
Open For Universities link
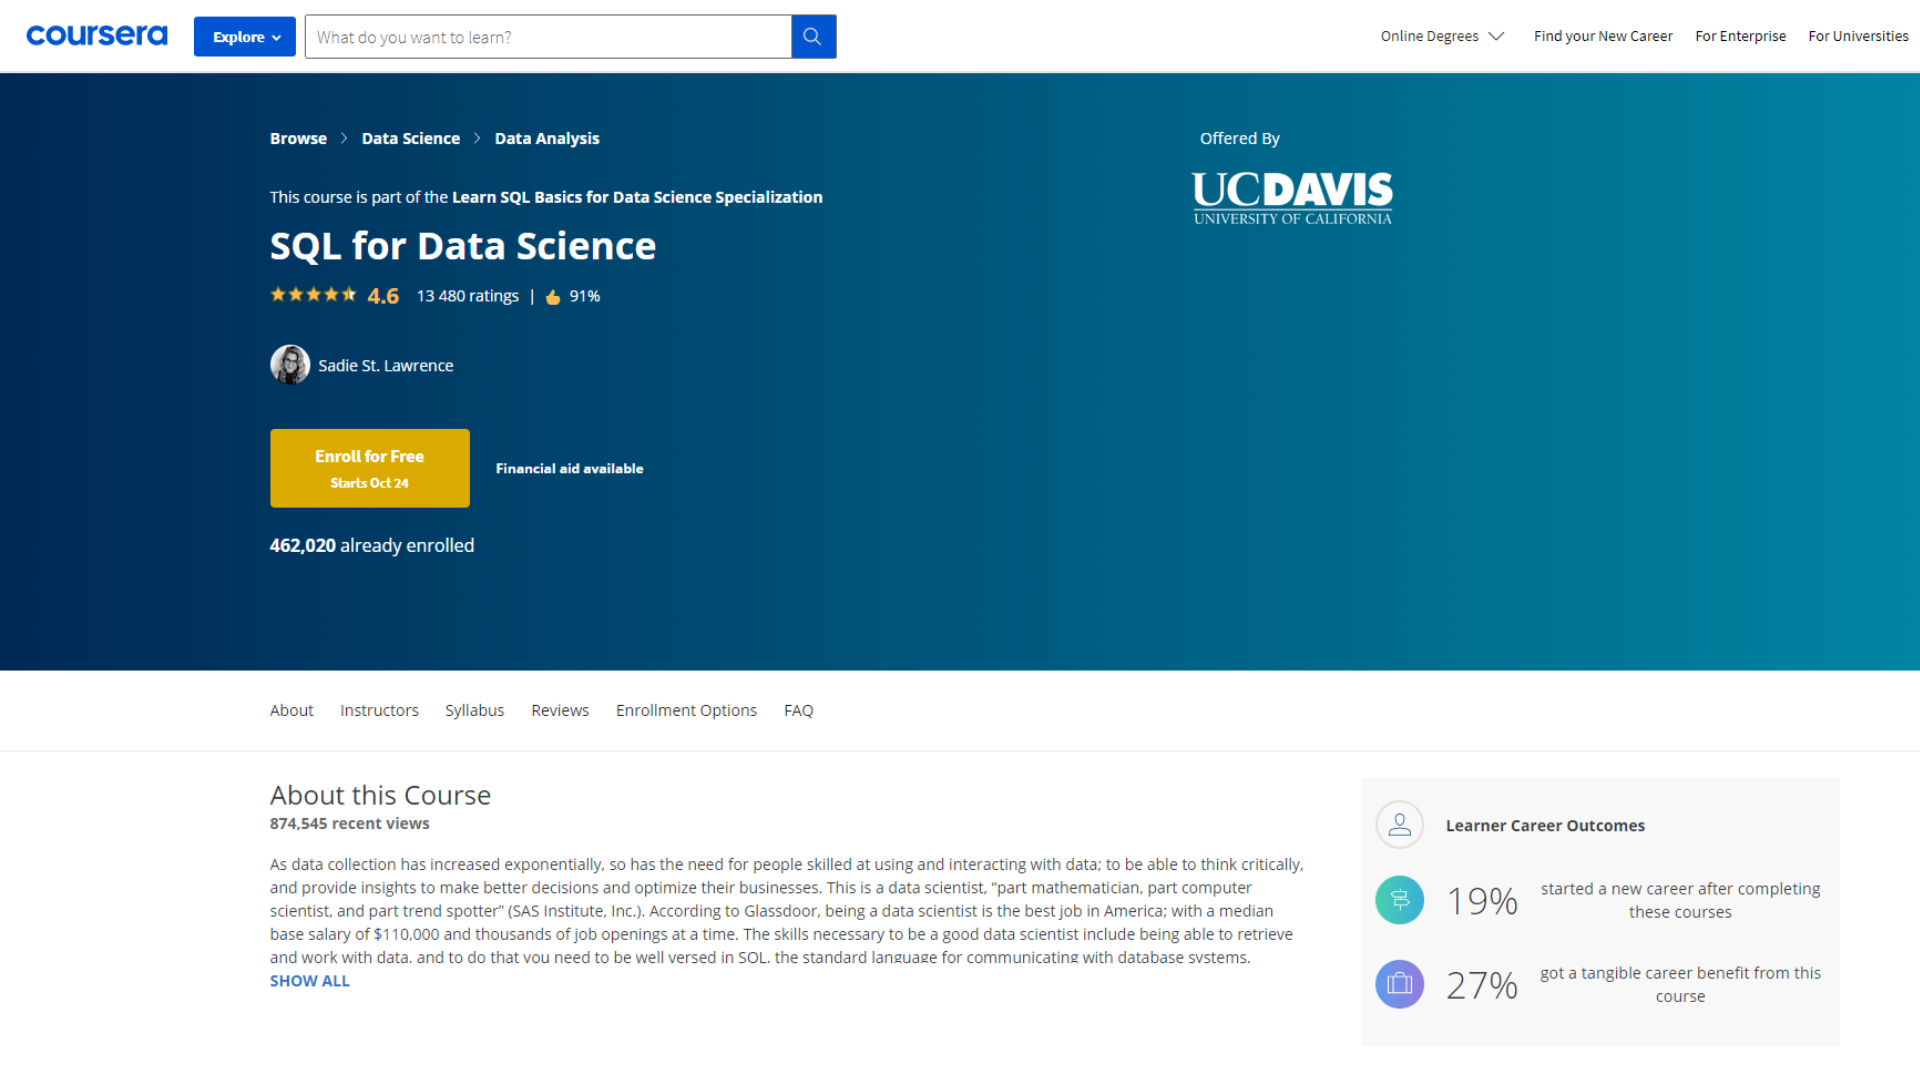click(1858, 36)
